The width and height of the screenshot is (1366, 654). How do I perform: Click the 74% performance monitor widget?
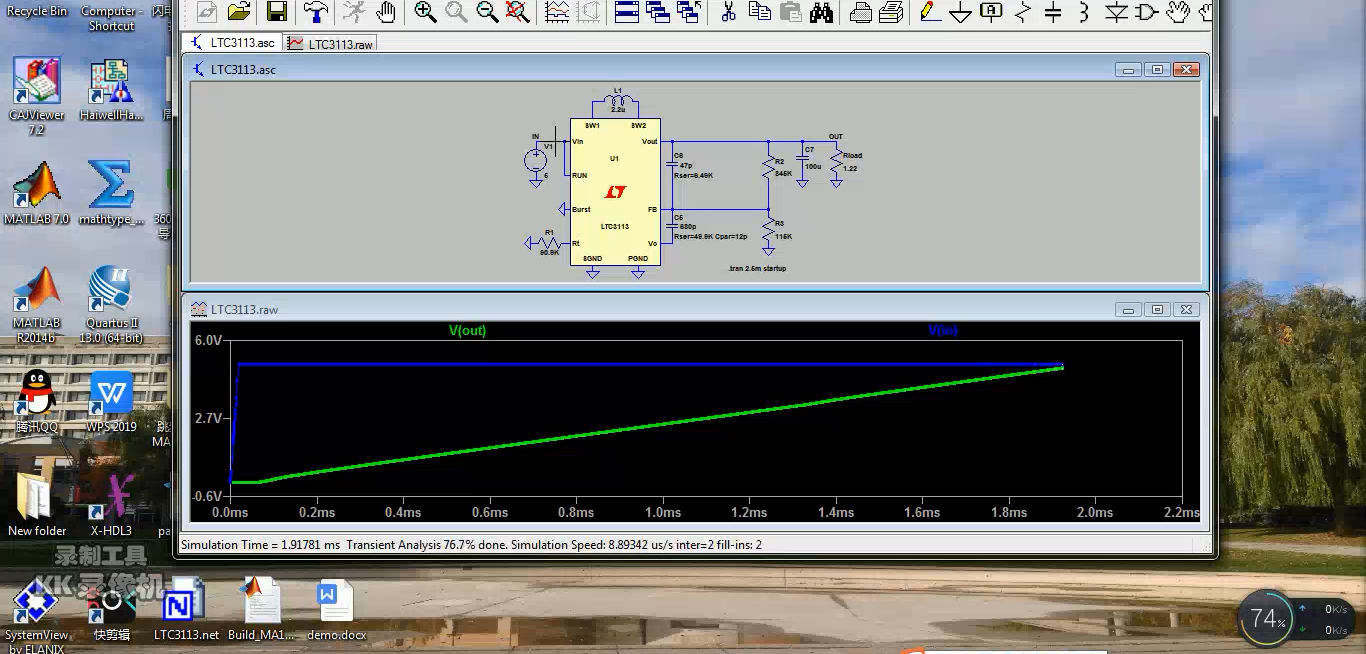1265,619
